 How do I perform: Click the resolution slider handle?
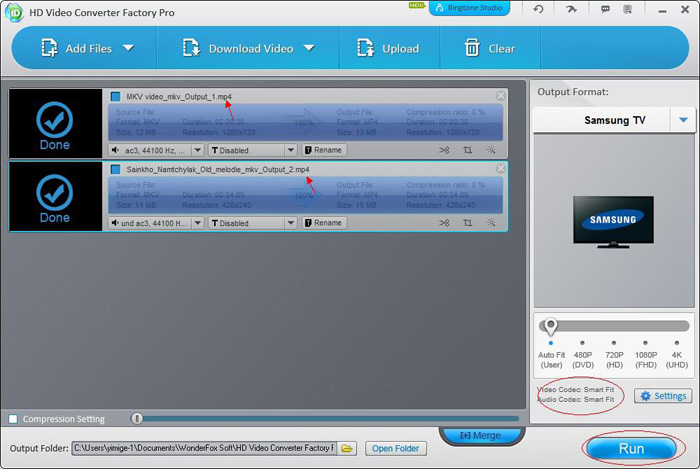[x=550, y=327]
